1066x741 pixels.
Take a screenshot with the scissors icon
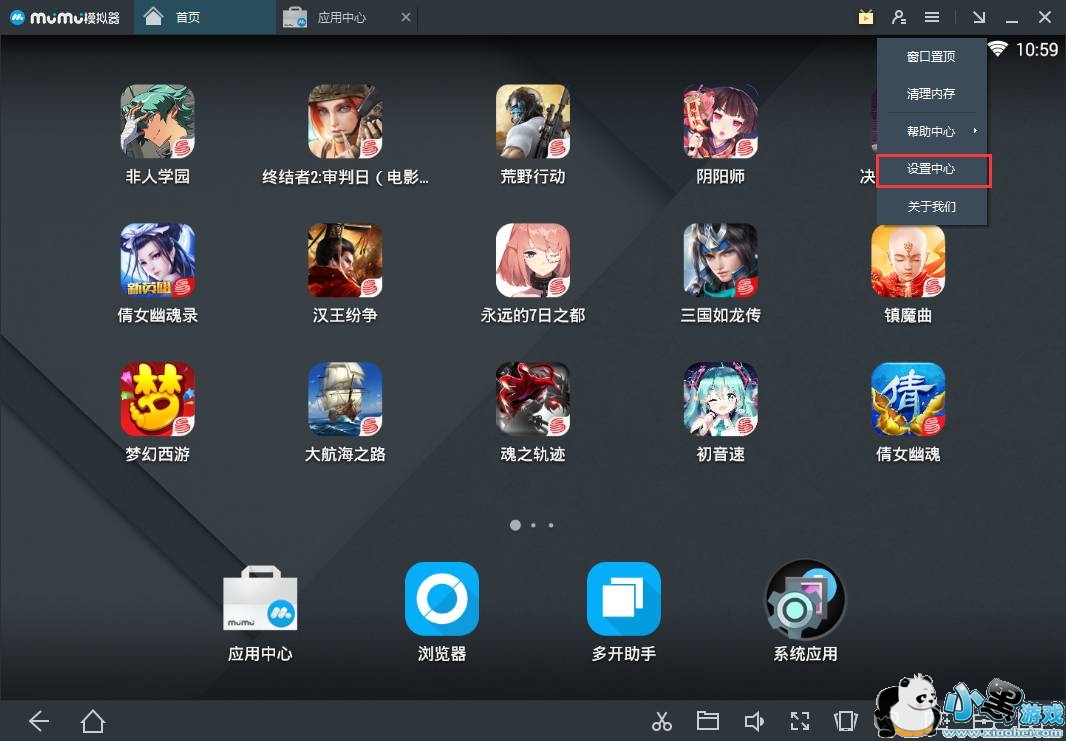pos(661,721)
